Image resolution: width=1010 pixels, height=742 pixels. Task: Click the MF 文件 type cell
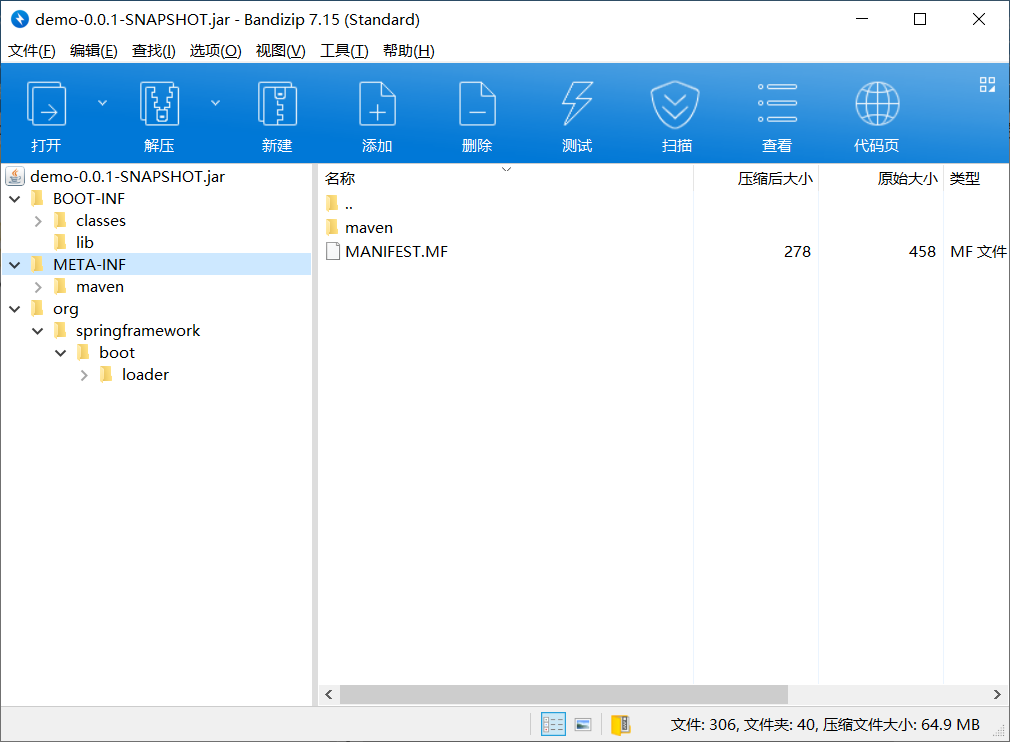(x=978, y=251)
